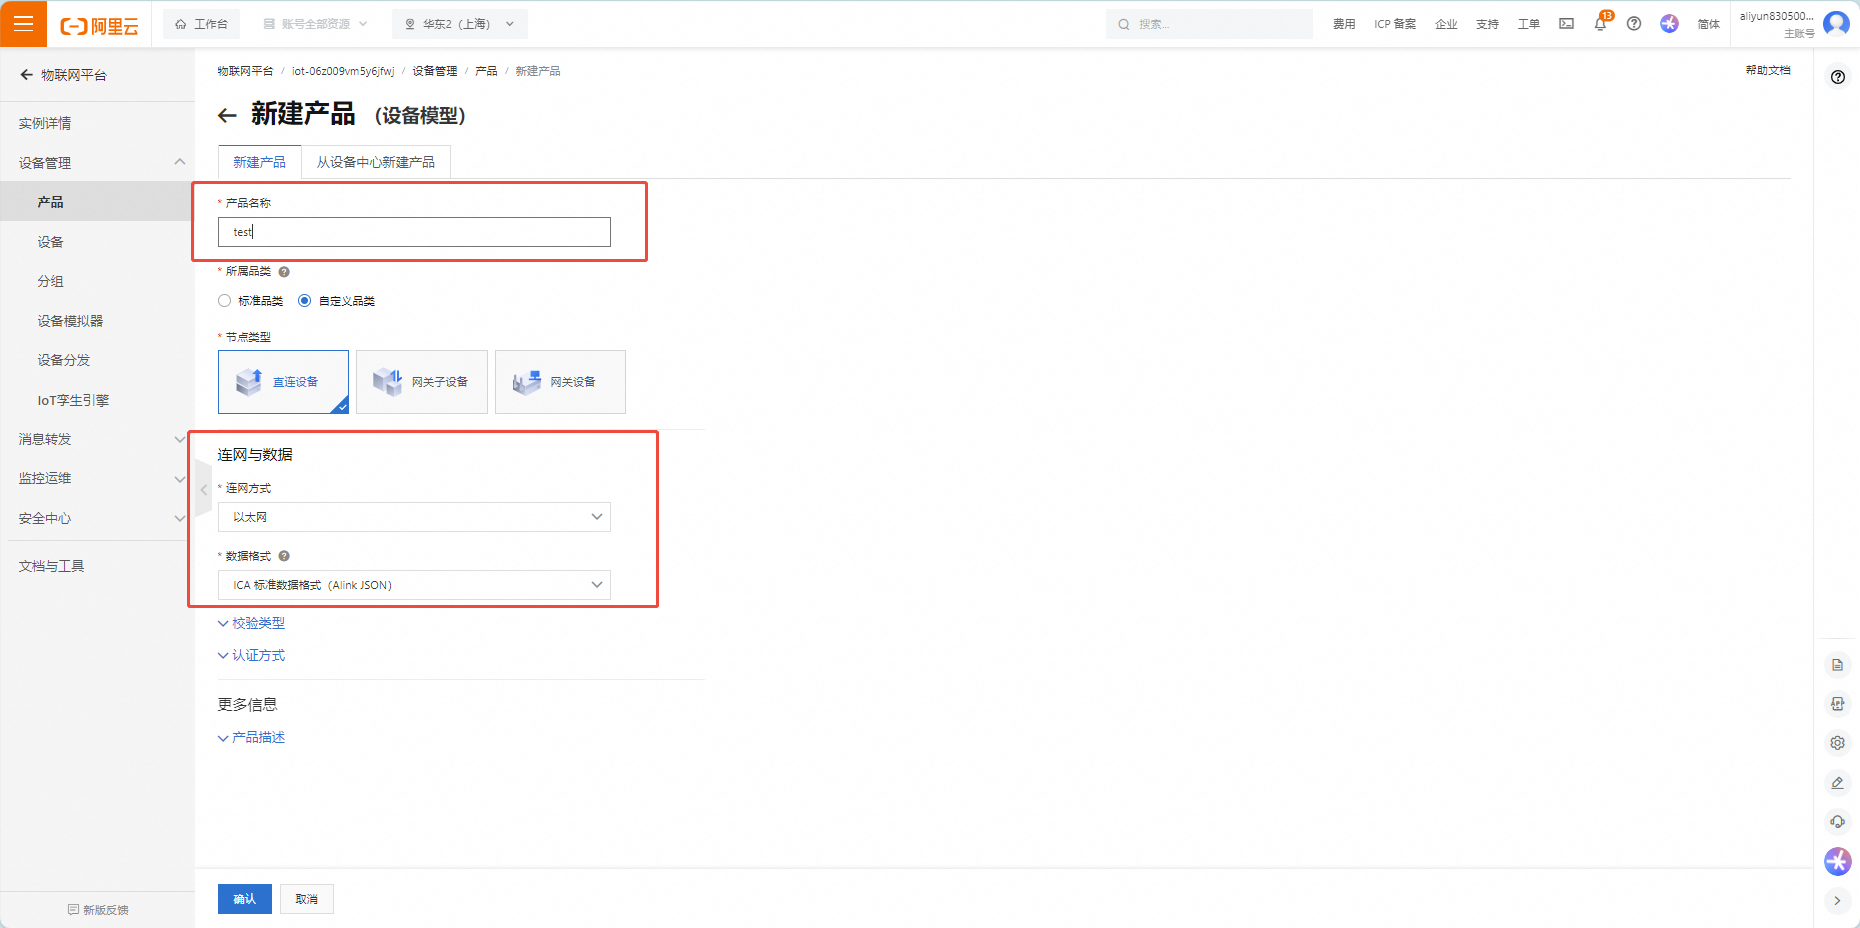Open the 支持 top menu
The width and height of the screenshot is (1860, 928).
(x=1487, y=24)
